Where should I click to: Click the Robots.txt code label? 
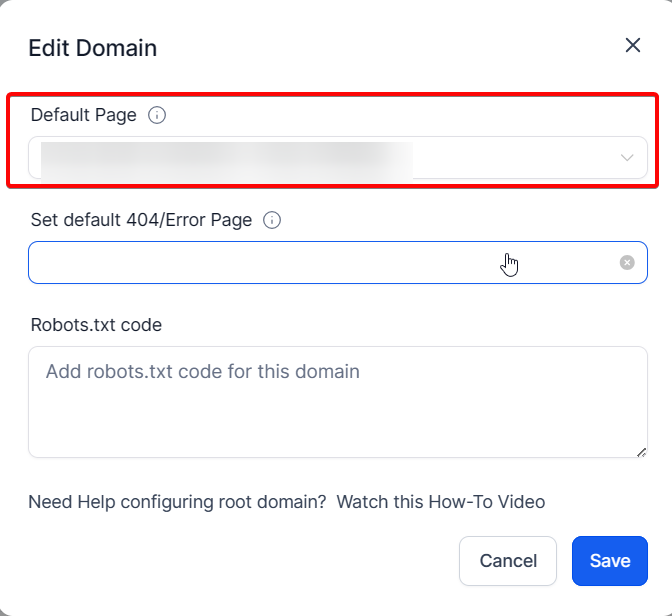click(96, 325)
